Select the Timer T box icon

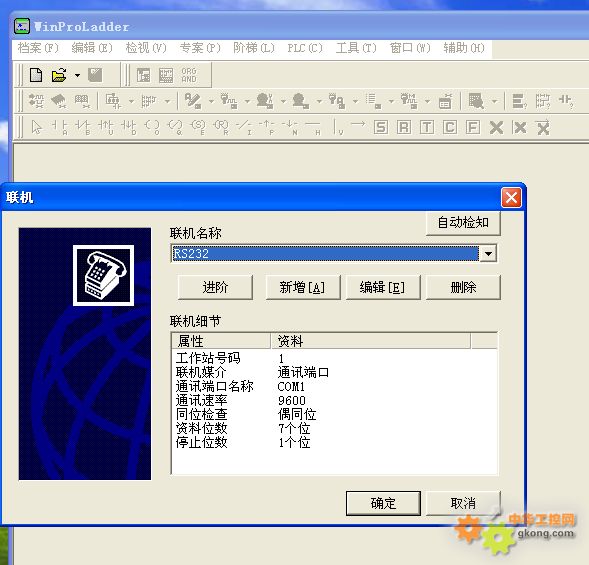click(427, 127)
